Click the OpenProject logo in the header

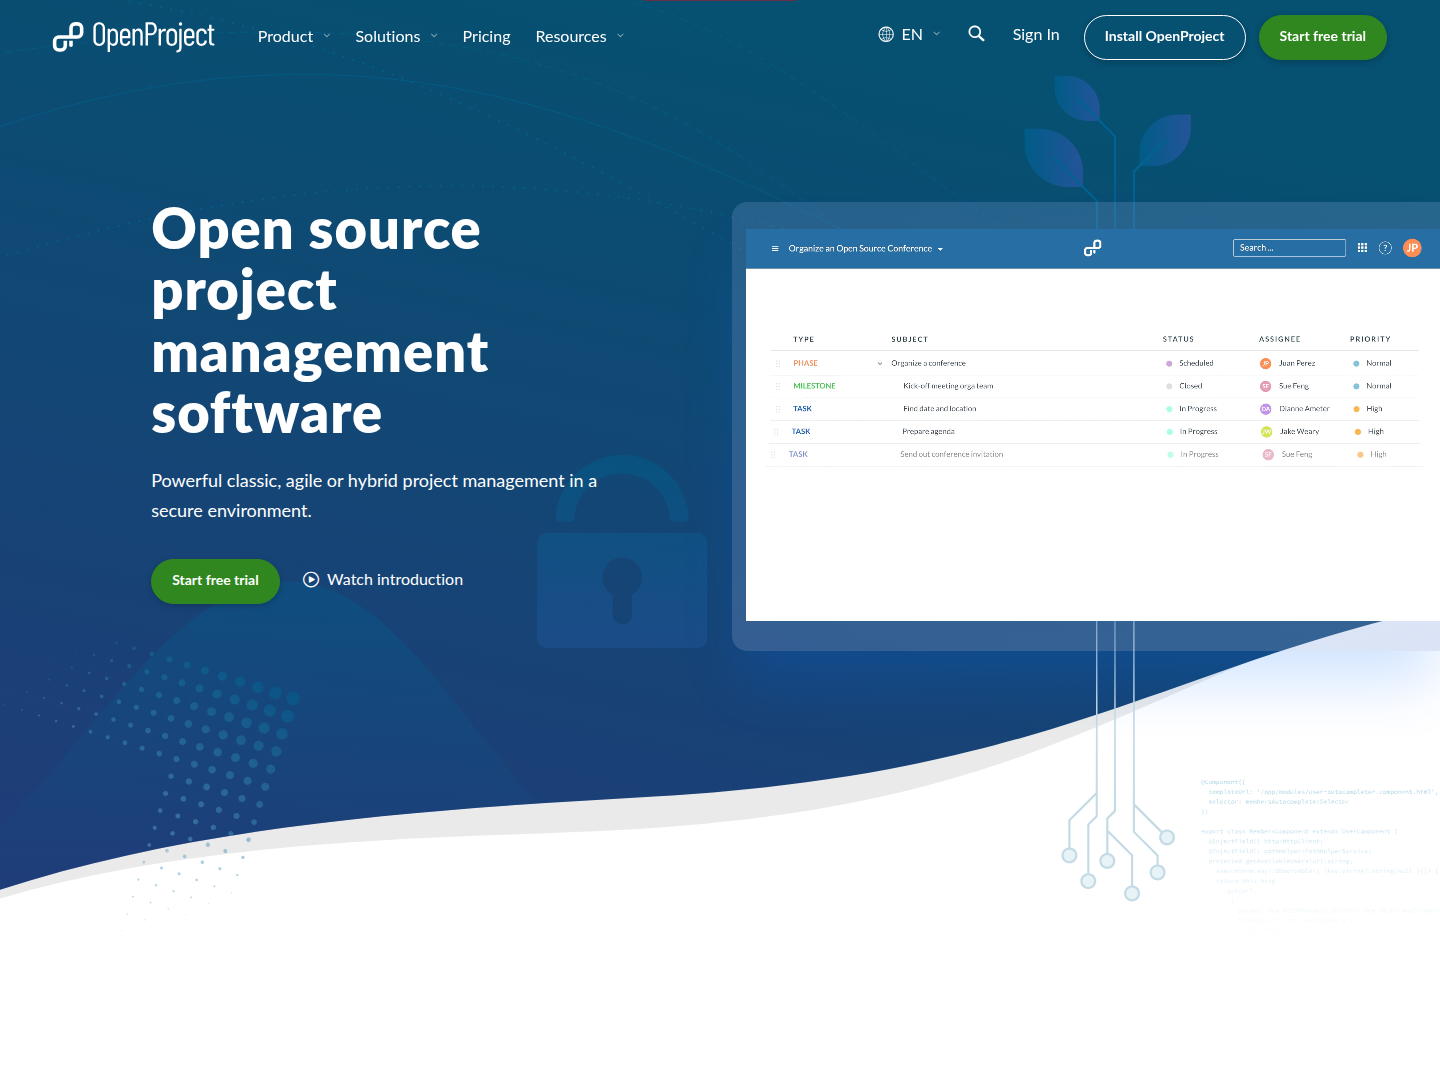(133, 36)
